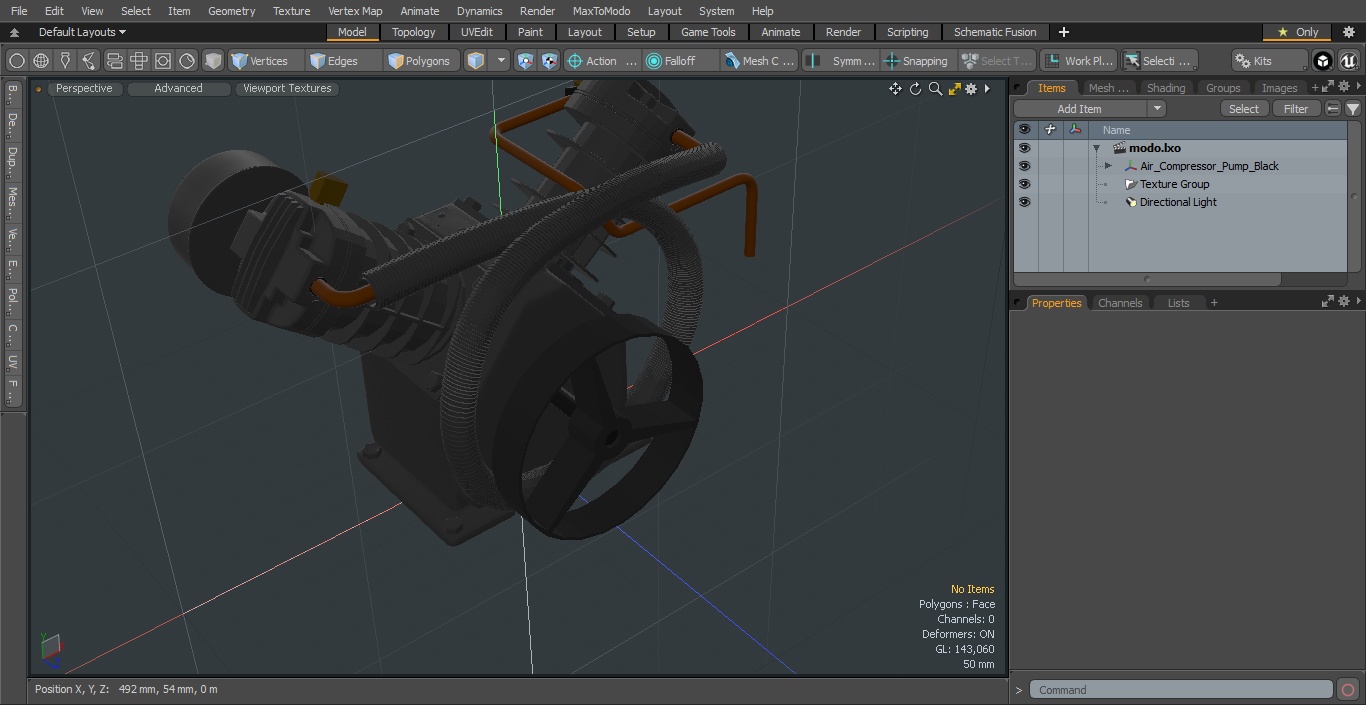Screen dimensions: 1366x705
Task: Click the viewport rotate icon
Action: point(915,89)
